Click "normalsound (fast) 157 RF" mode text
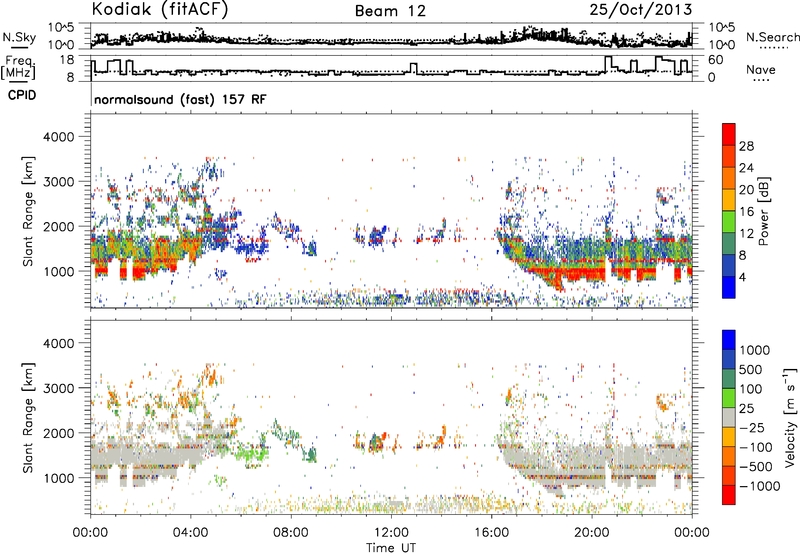The width and height of the screenshot is (800, 554). (180, 99)
